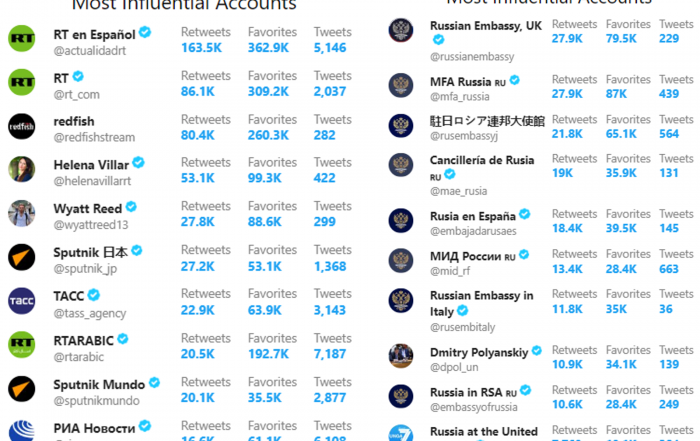
Task: Open the Russian Embassy, UK emblem avatar
Action: coord(400,30)
